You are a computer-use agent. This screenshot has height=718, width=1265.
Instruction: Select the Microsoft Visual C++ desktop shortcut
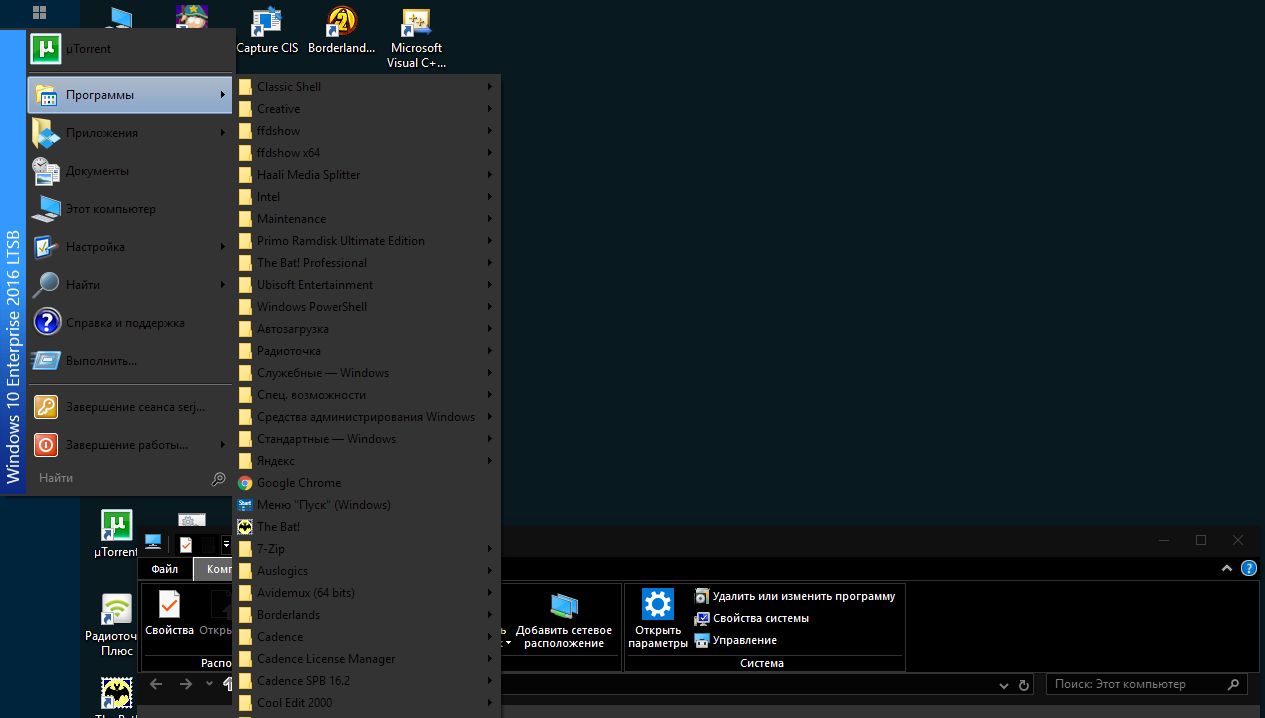pyautogui.click(x=416, y=38)
